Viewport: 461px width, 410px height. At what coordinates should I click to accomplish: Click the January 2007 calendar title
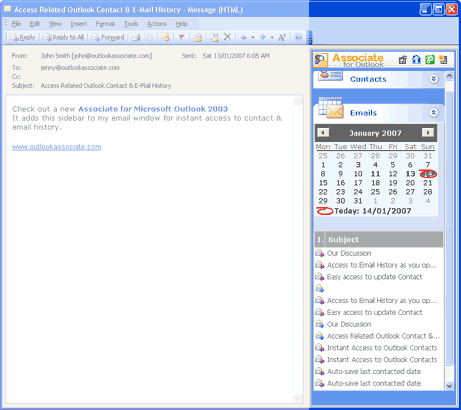[375, 133]
